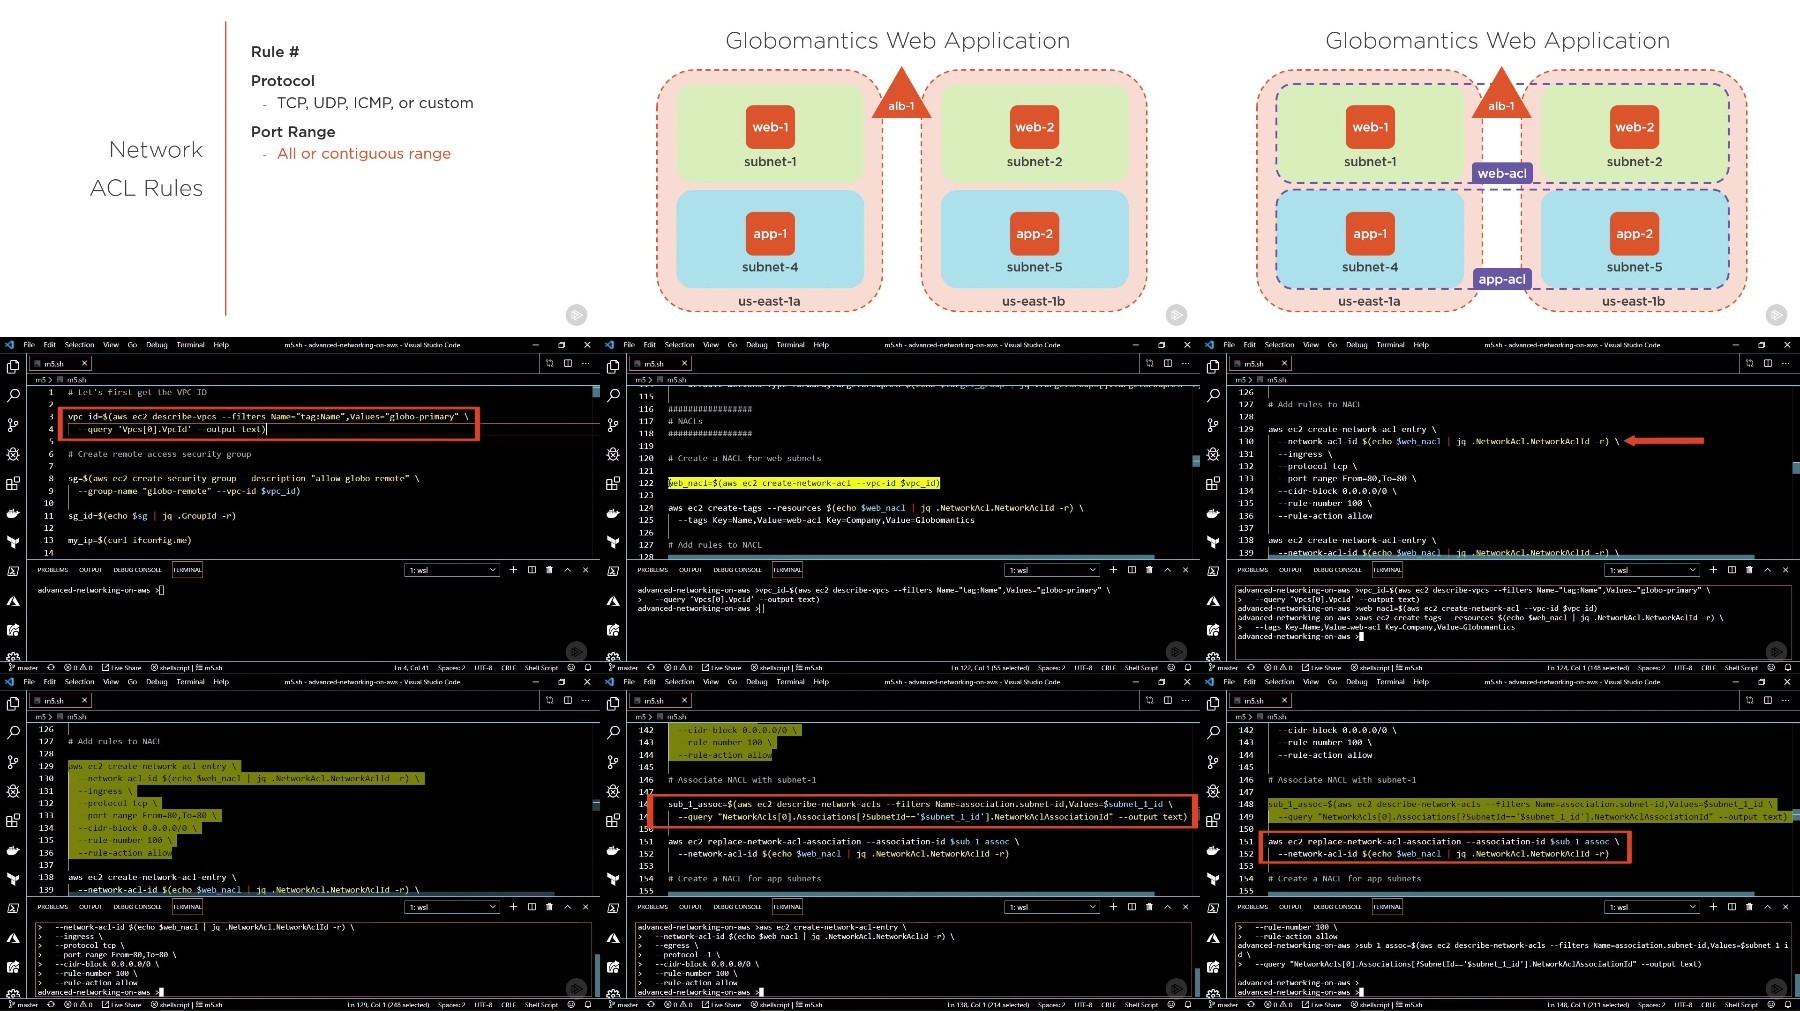Image resolution: width=1800 pixels, height=1011 pixels.
Task: Open Go menu in 'Ln 138' window
Action: click(732, 681)
